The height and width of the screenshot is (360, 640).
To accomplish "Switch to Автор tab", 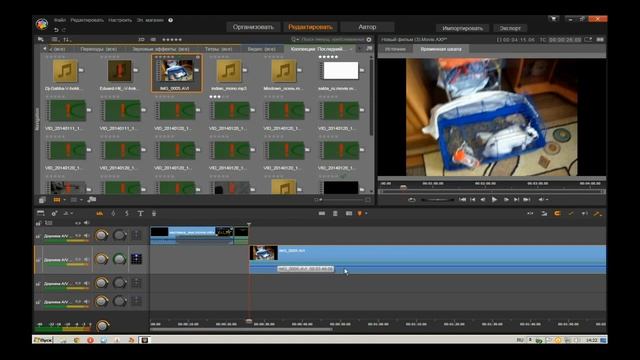I will pos(367,27).
